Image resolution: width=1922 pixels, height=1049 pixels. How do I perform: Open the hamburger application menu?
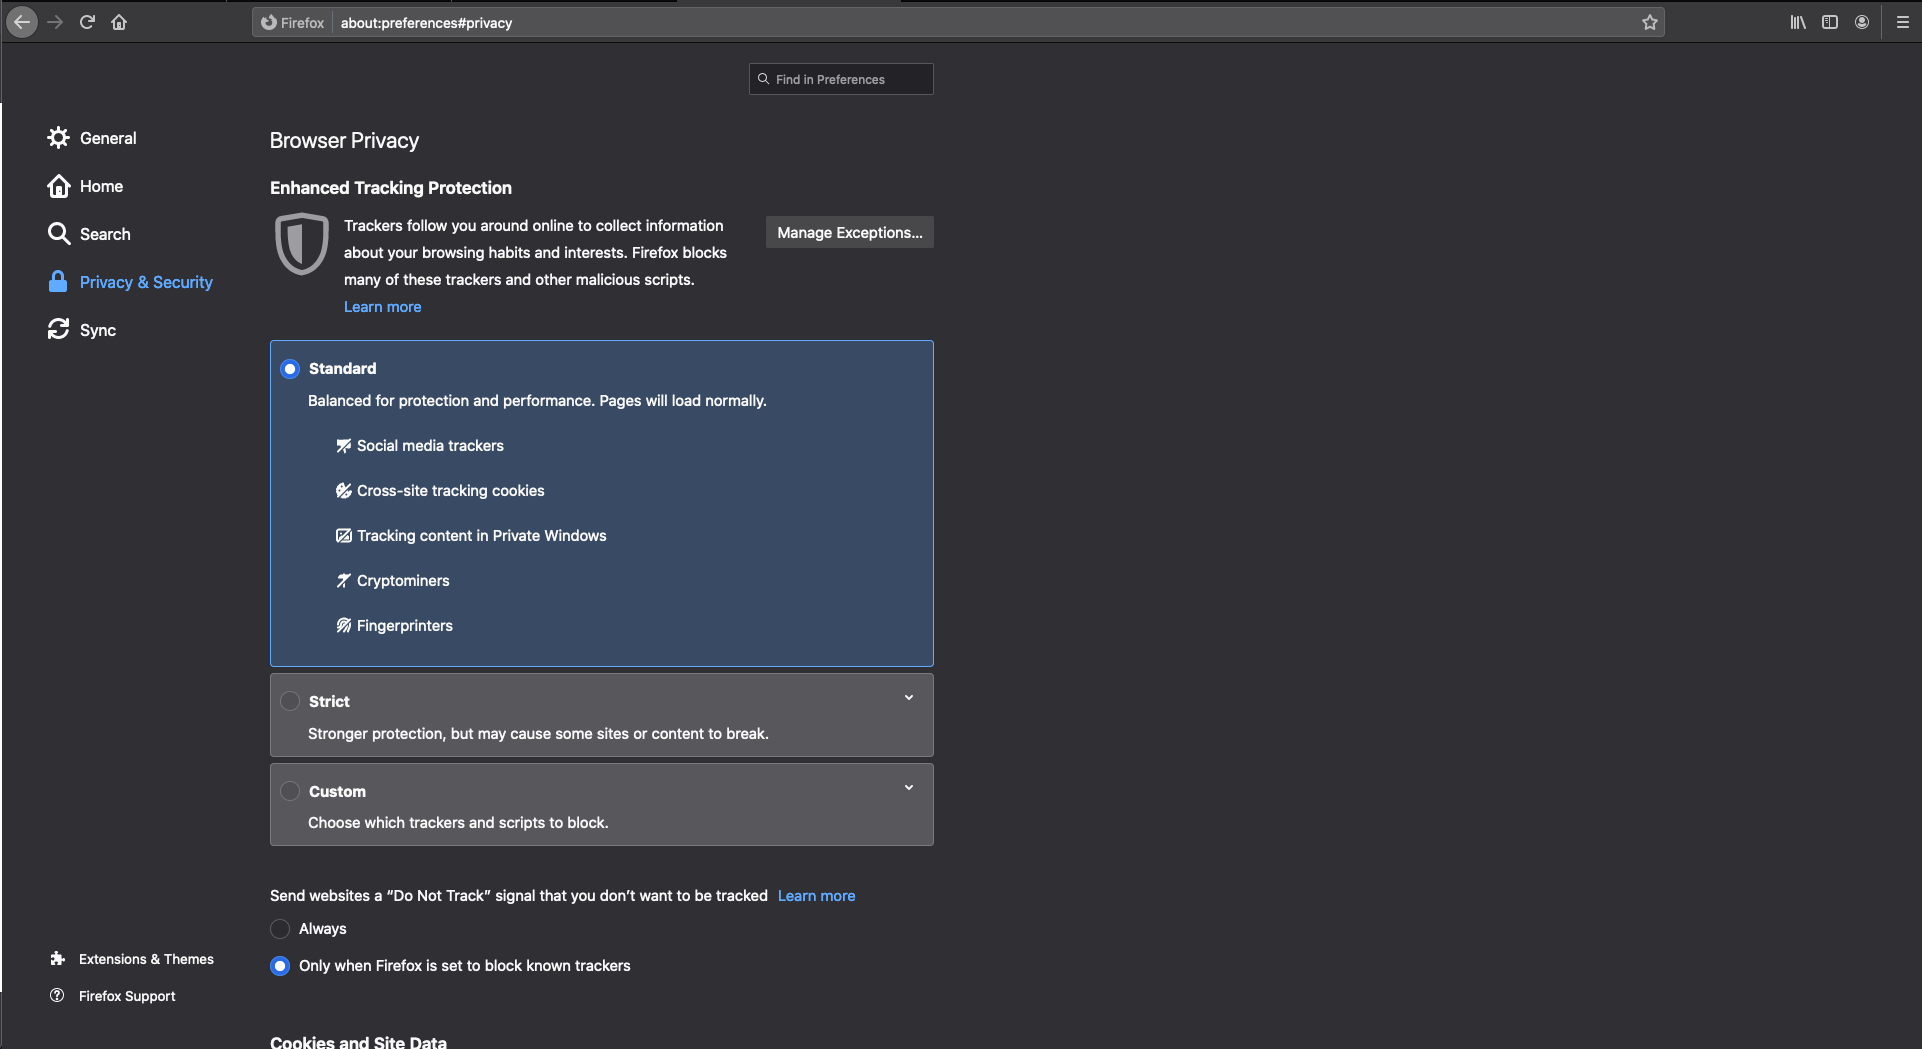pos(1902,22)
